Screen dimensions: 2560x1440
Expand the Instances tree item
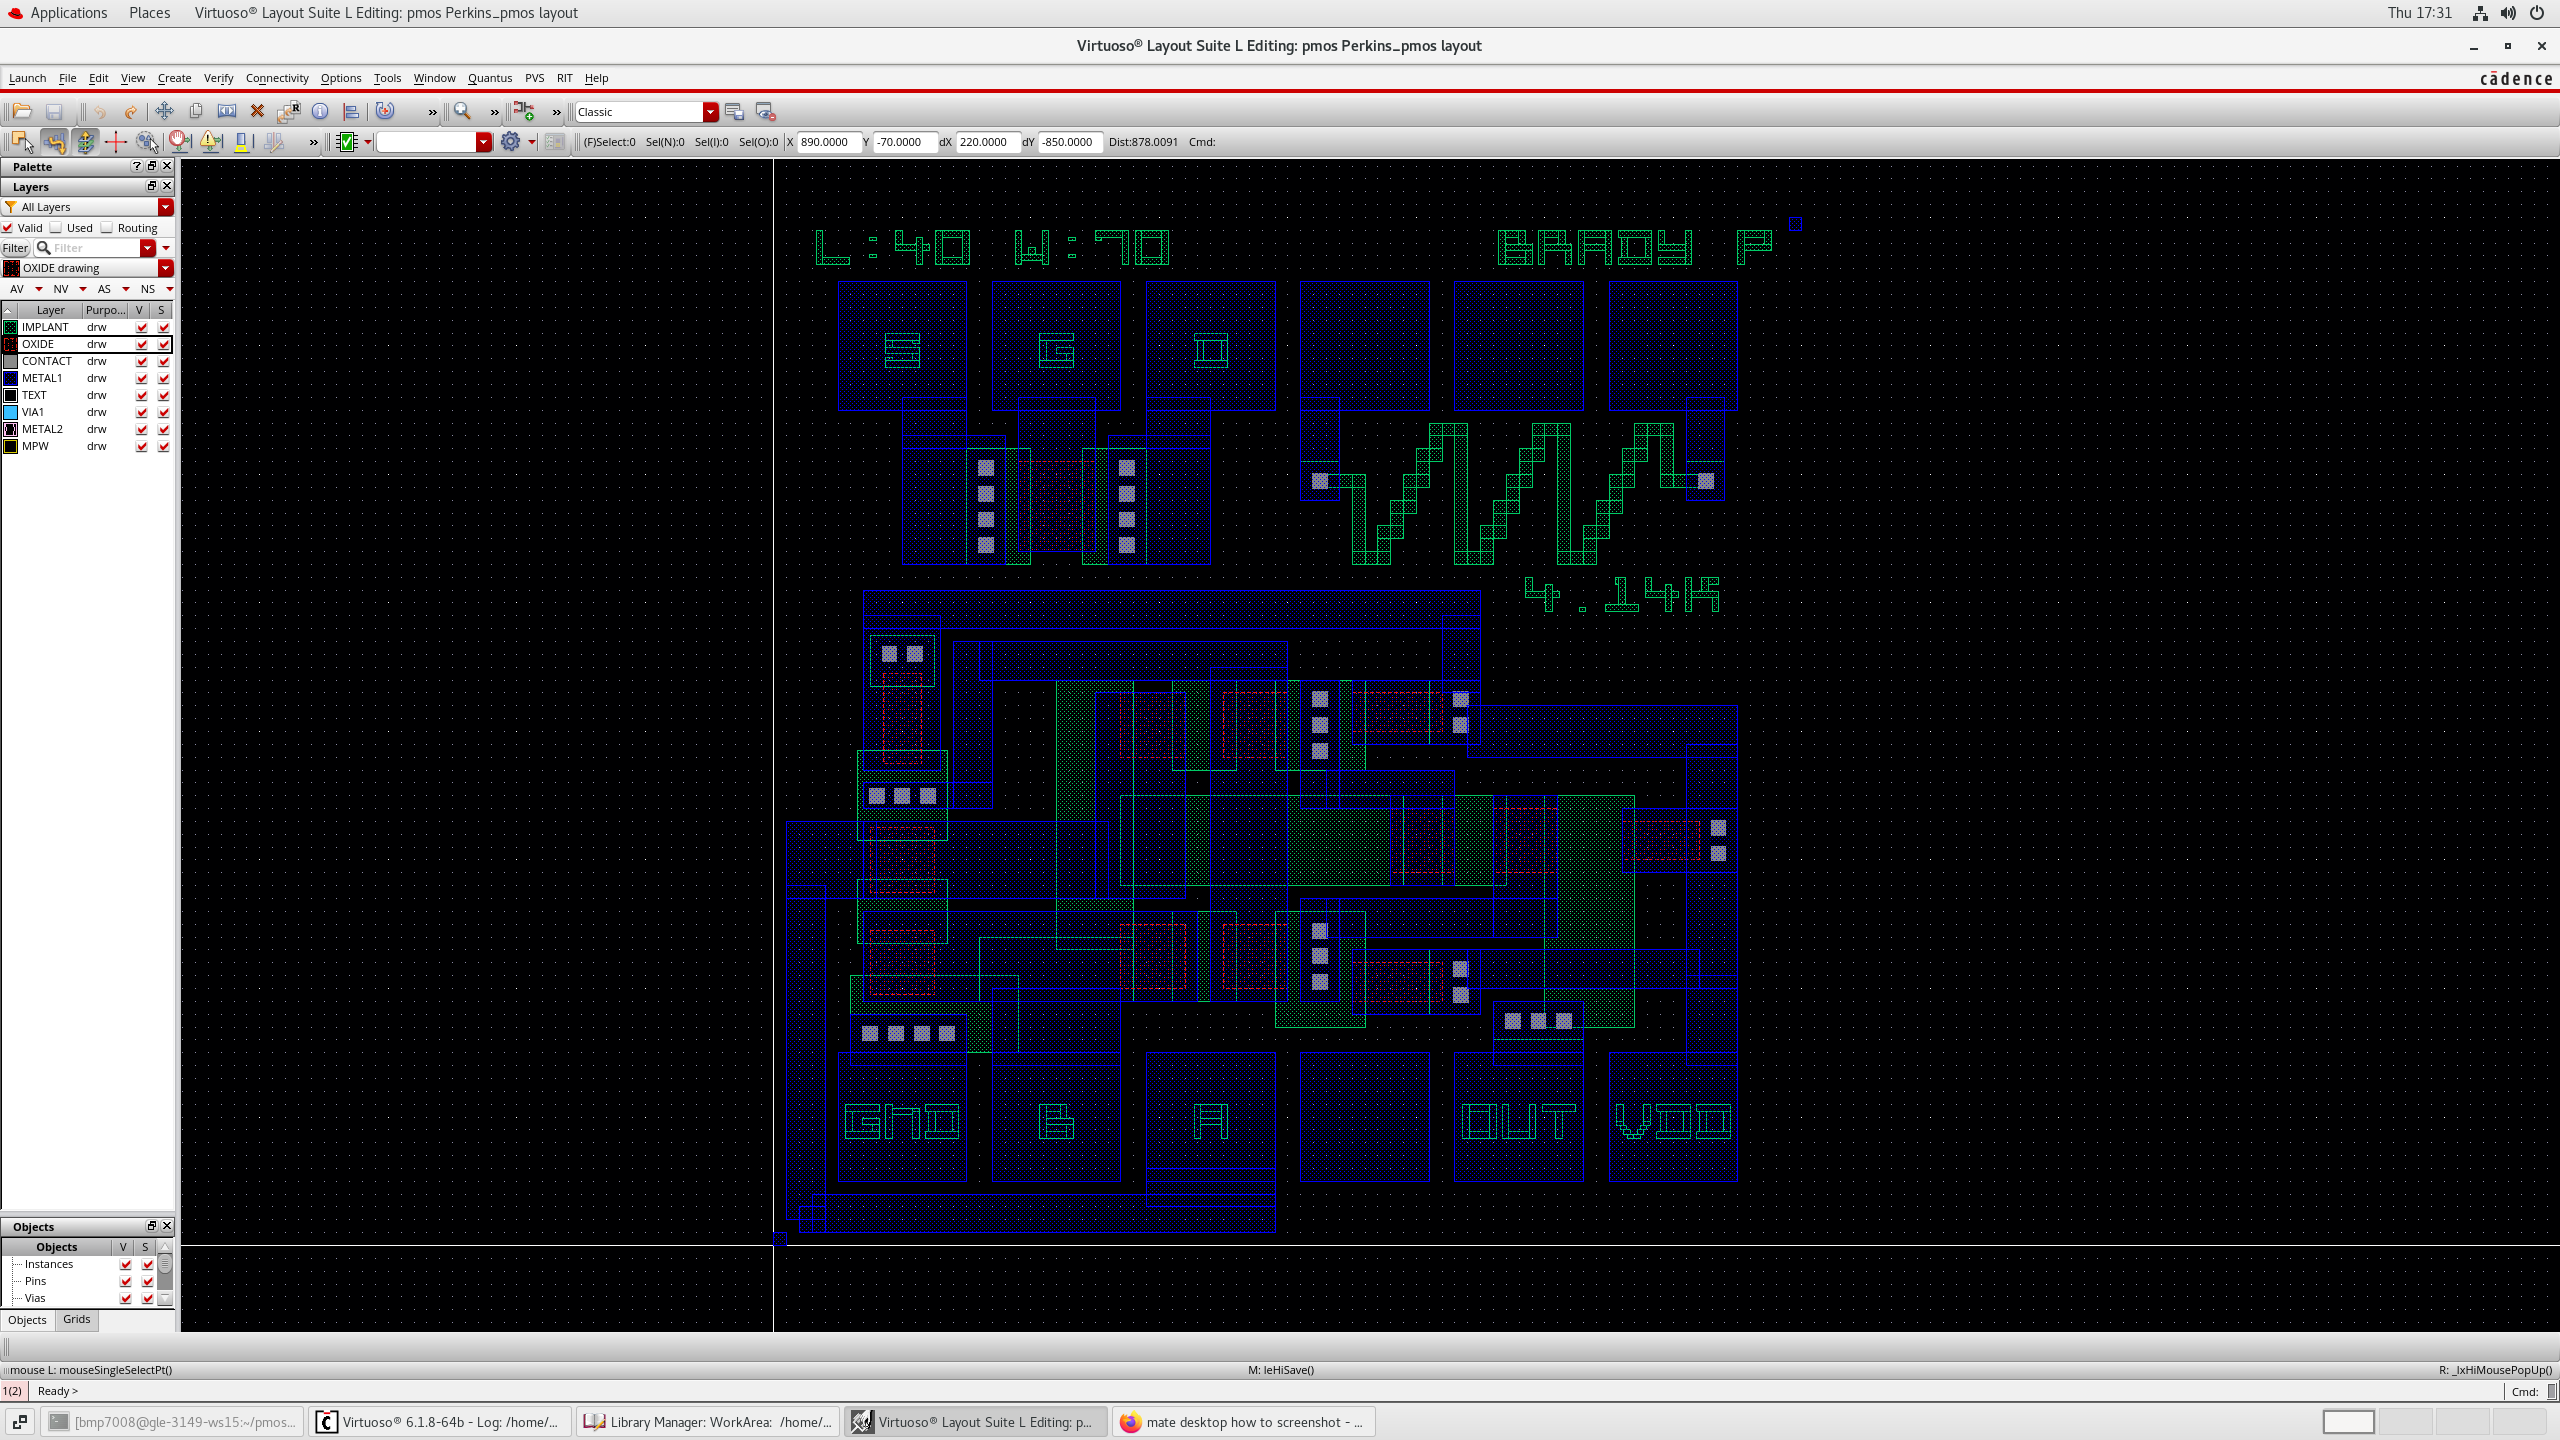pos(14,1262)
